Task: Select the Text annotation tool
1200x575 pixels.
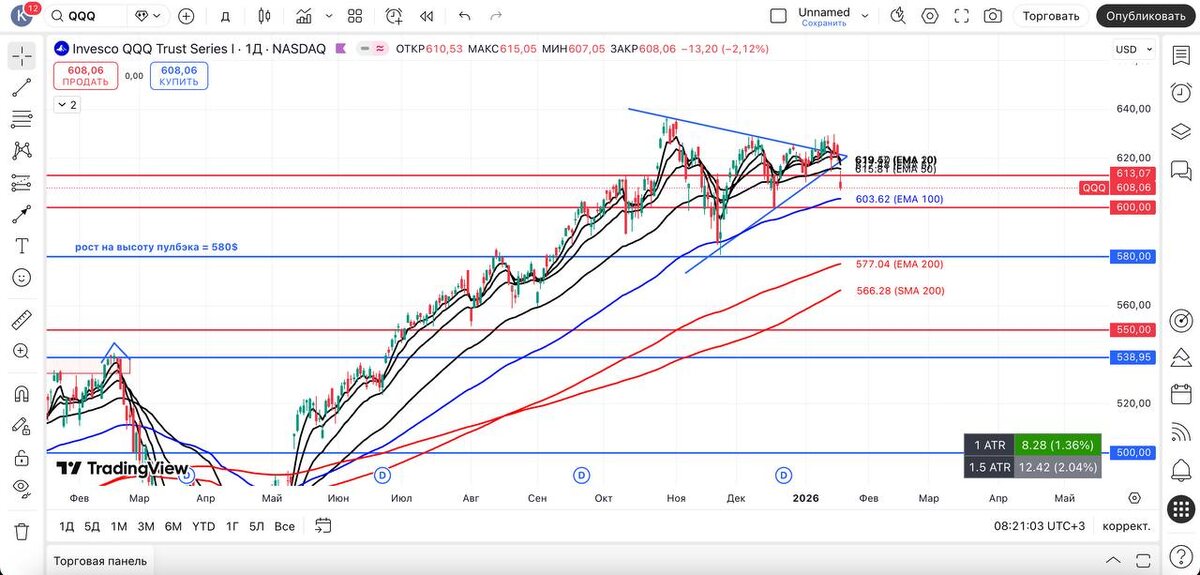Action: (x=21, y=246)
